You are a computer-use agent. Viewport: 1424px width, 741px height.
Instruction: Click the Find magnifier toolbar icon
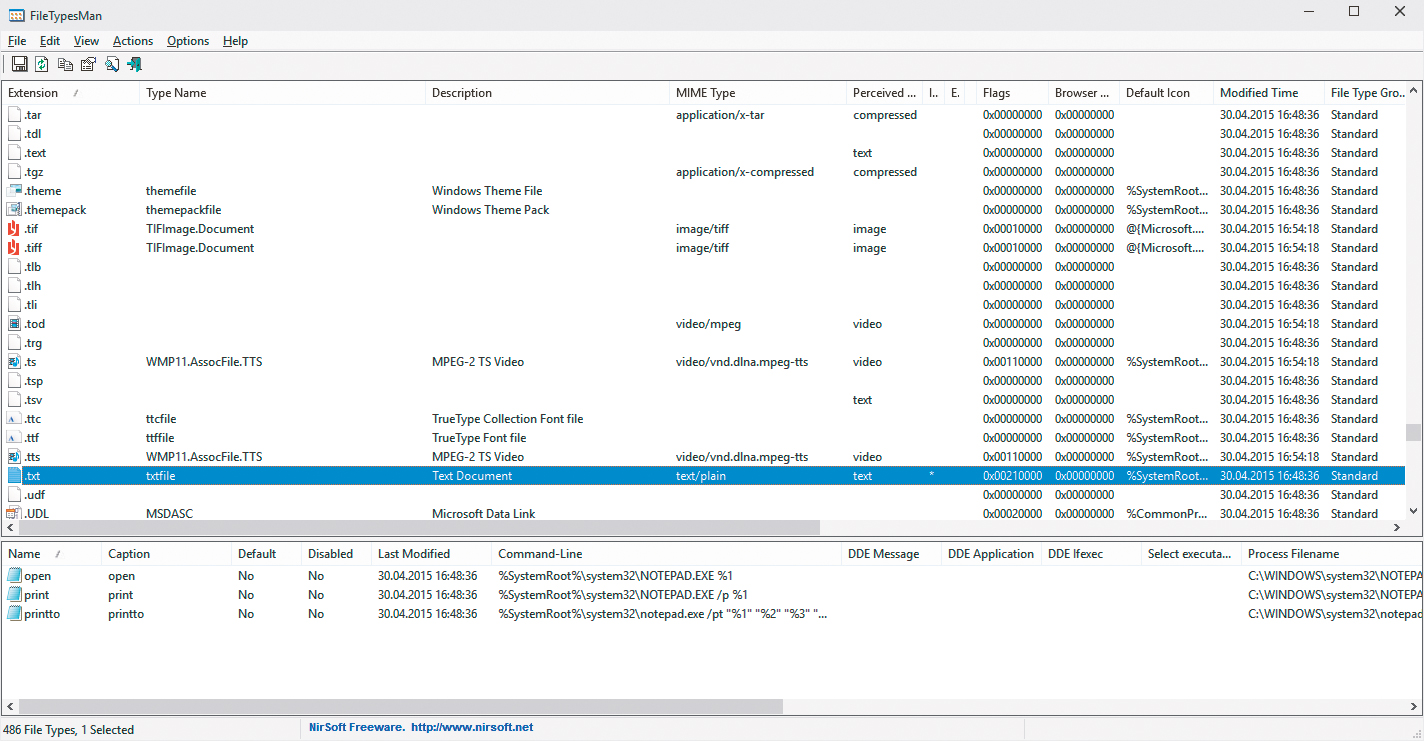point(112,65)
